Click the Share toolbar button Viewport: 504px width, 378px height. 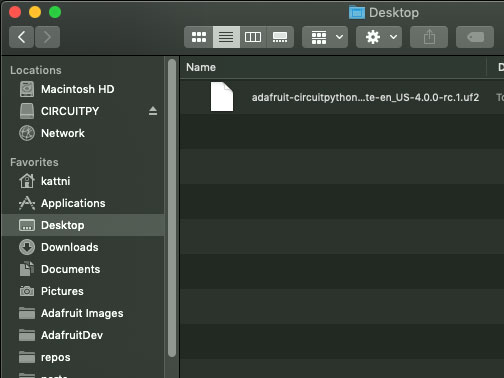(x=429, y=37)
